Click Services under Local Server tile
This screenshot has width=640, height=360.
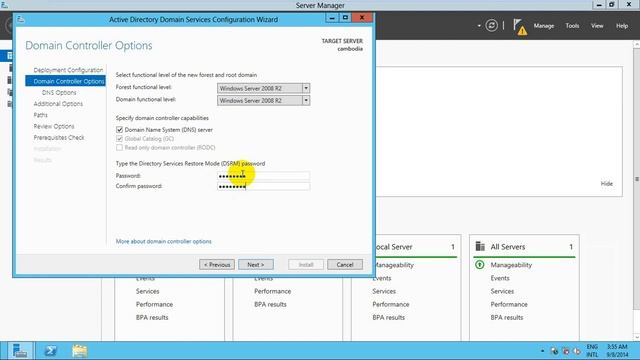click(x=384, y=291)
